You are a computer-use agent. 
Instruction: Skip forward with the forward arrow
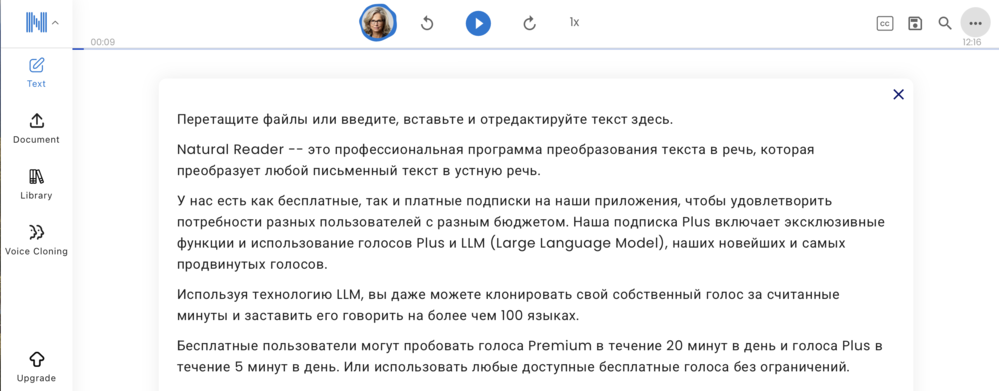click(529, 24)
